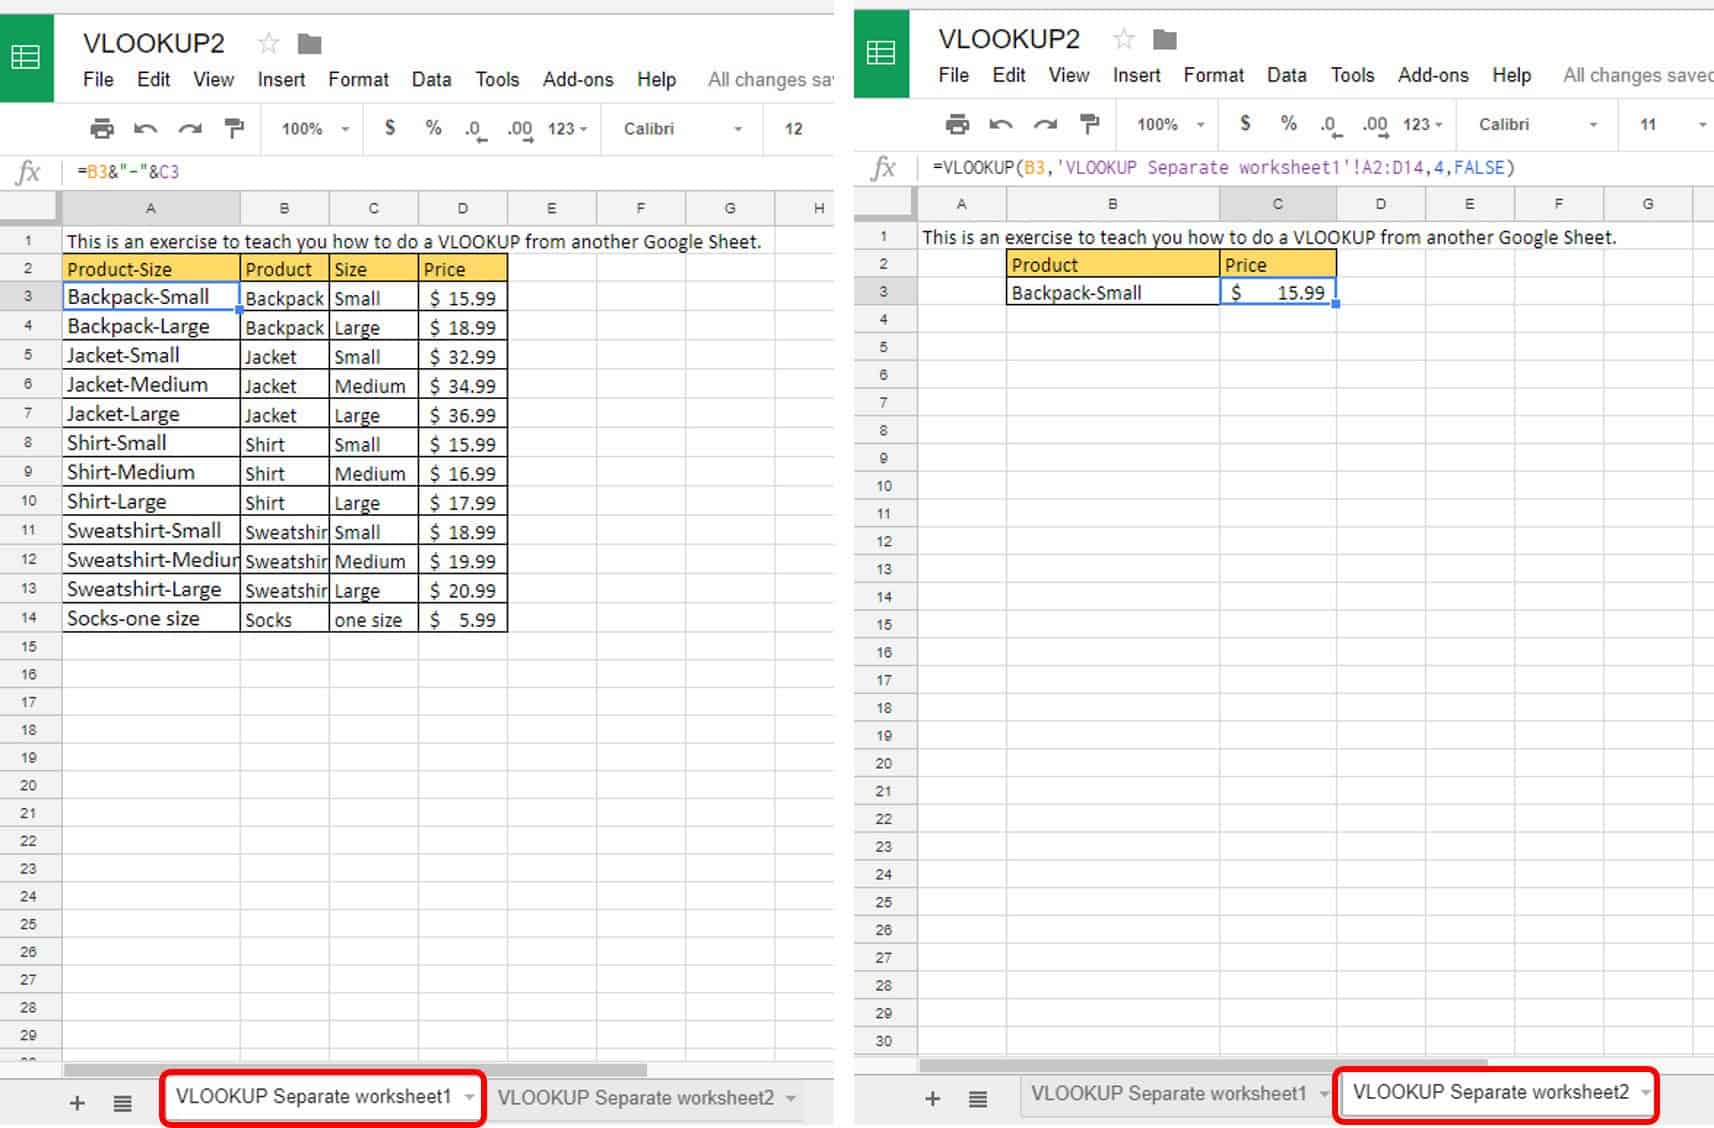Click the redo arrow in the right window
This screenshot has width=1714, height=1128.
pos(1045,124)
